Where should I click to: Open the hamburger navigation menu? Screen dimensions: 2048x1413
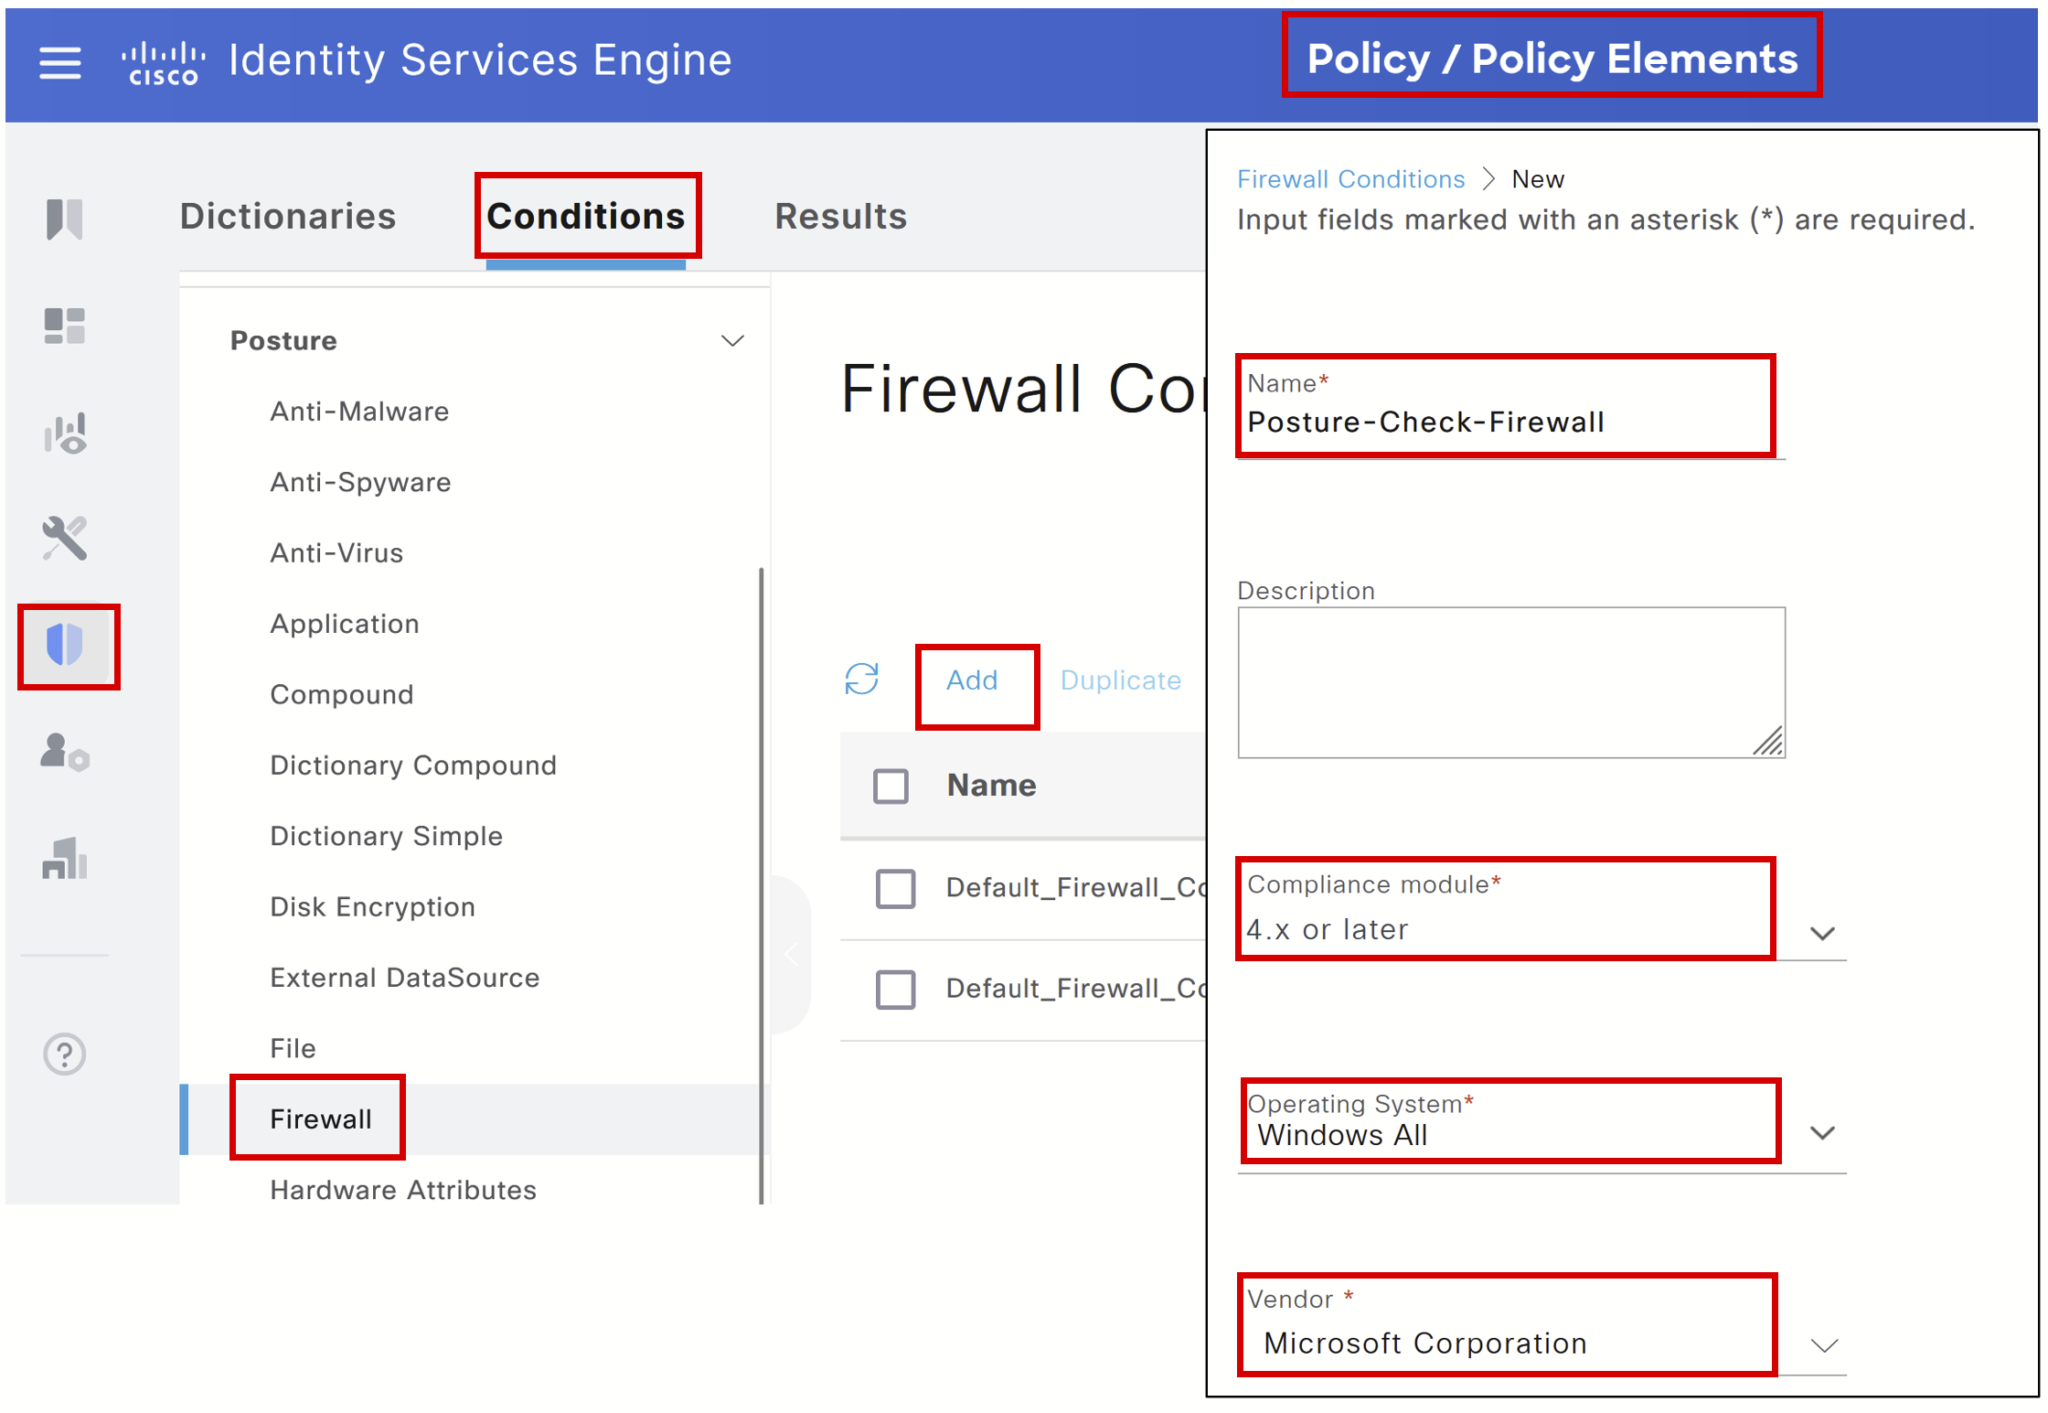59,63
